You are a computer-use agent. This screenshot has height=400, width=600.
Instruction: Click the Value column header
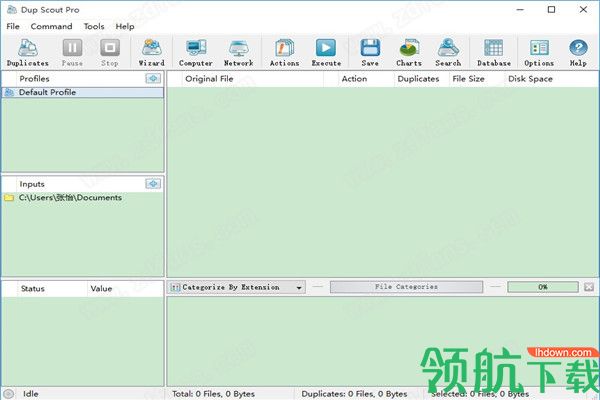[125, 289]
